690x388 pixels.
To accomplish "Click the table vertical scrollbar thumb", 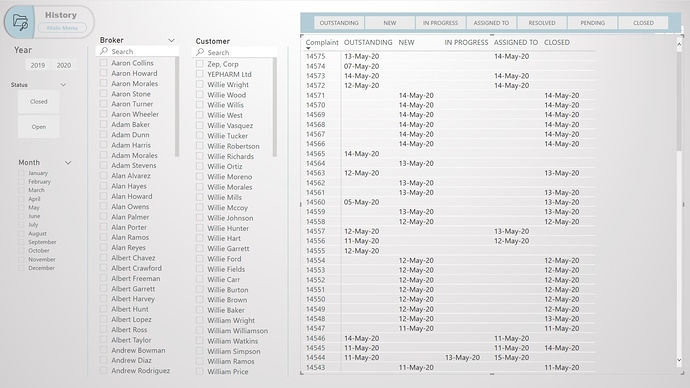I will tap(679, 101).
